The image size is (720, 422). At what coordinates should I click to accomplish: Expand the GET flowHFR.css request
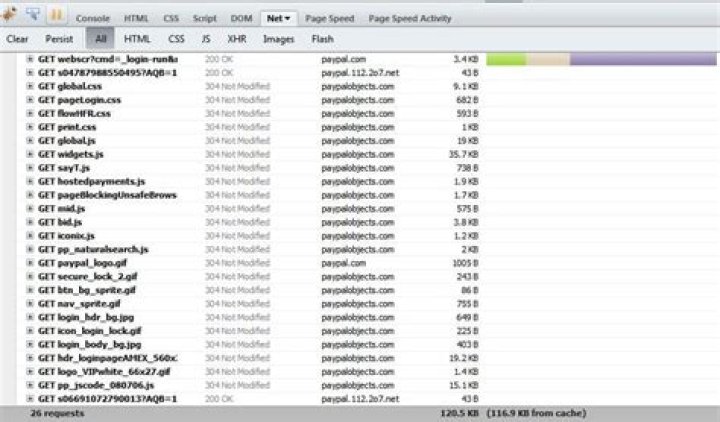(30, 113)
